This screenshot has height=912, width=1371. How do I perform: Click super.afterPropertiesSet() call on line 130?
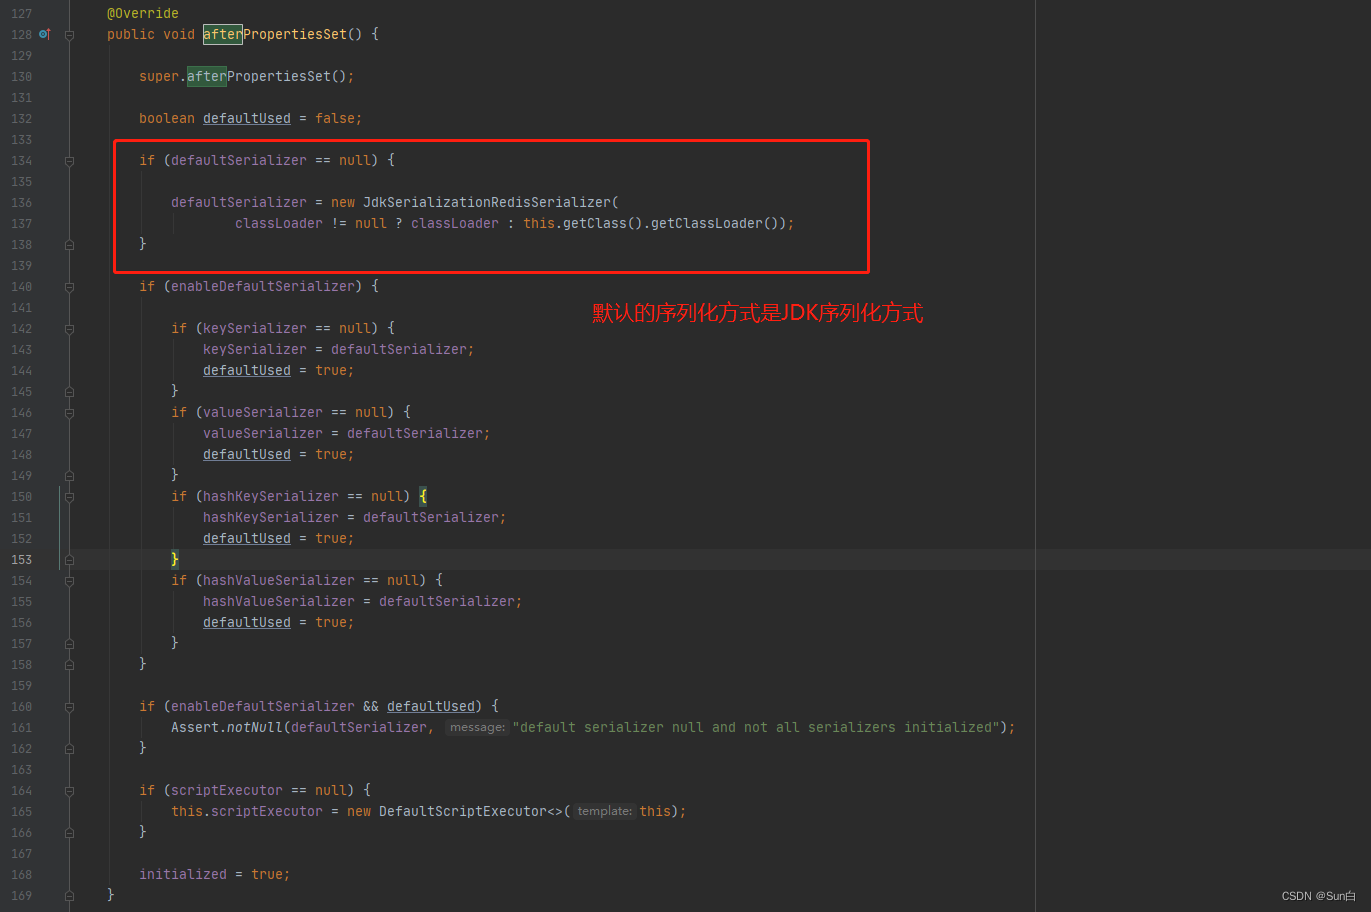click(246, 76)
